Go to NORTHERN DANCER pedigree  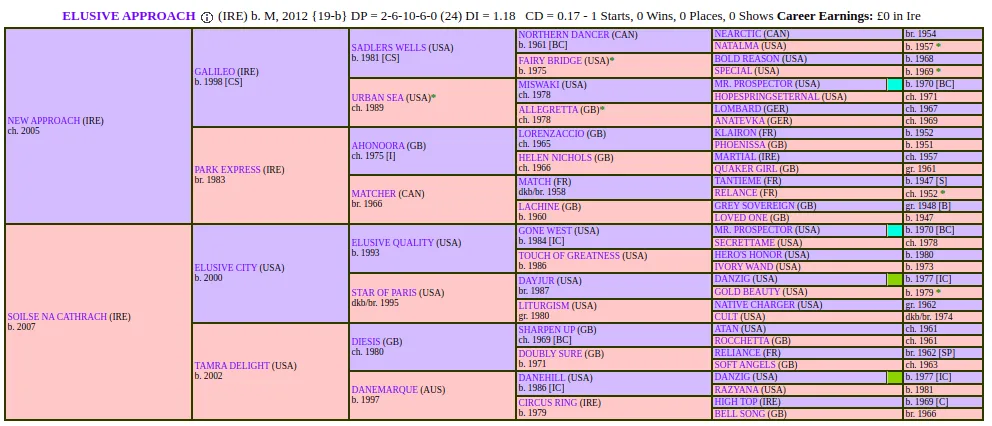564,35
